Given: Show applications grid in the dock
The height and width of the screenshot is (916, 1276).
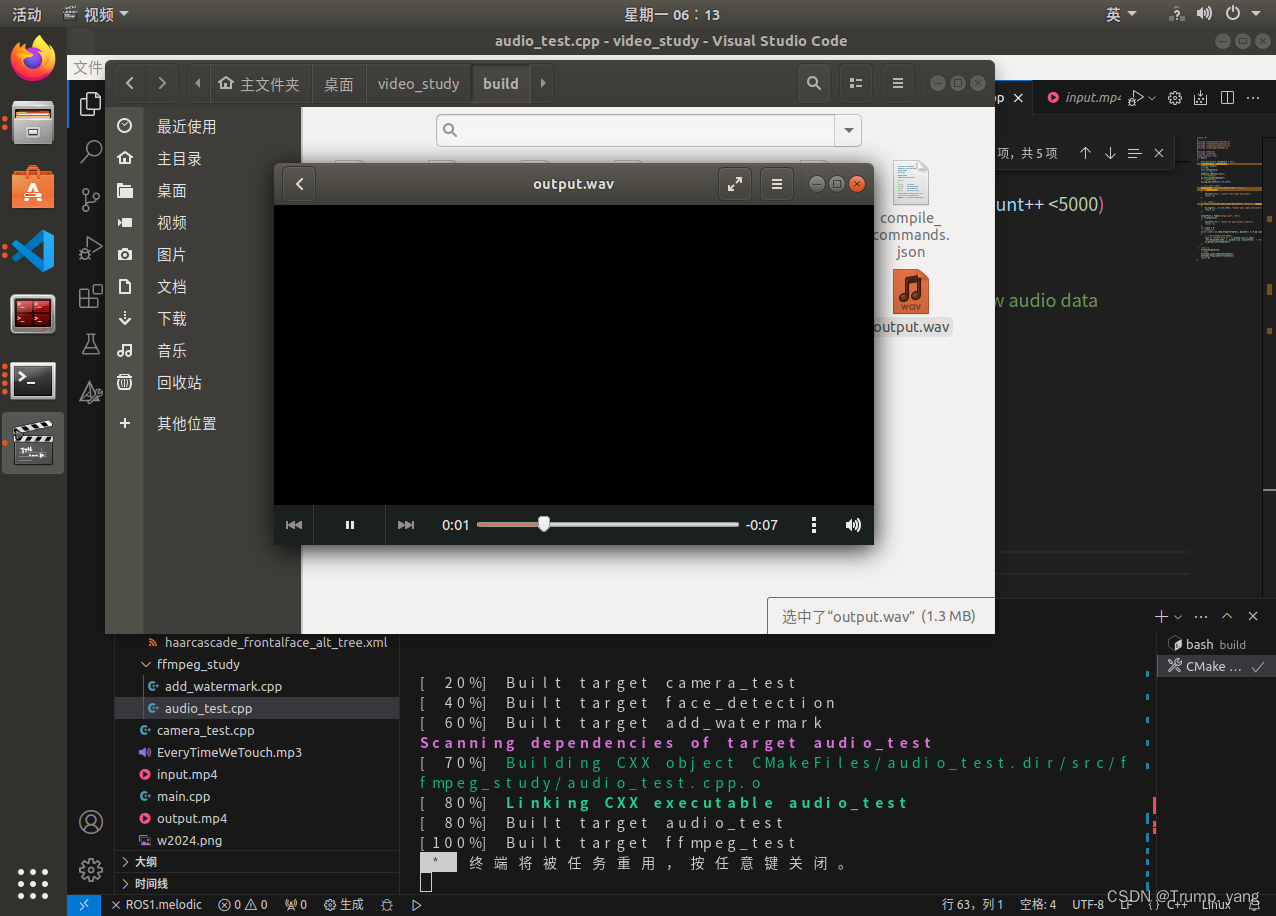Looking at the screenshot, I should click(x=33, y=883).
